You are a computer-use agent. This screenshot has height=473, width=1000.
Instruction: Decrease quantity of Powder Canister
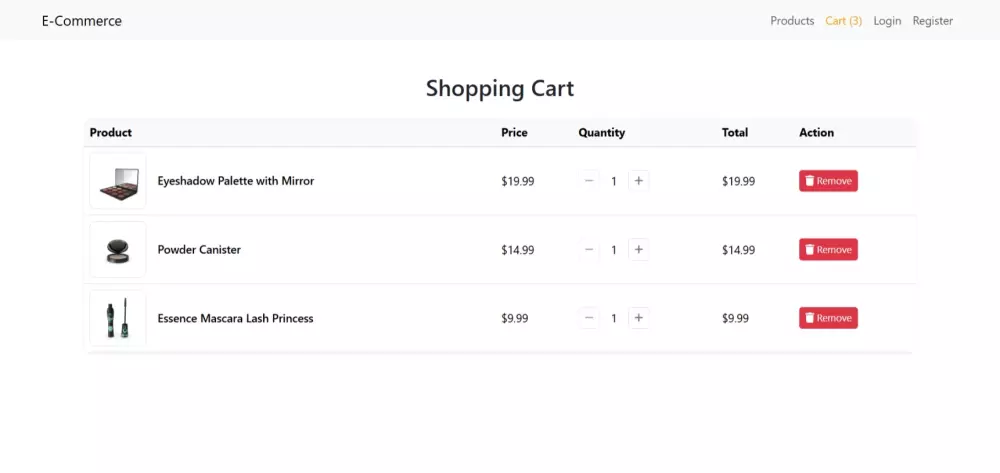pos(589,250)
